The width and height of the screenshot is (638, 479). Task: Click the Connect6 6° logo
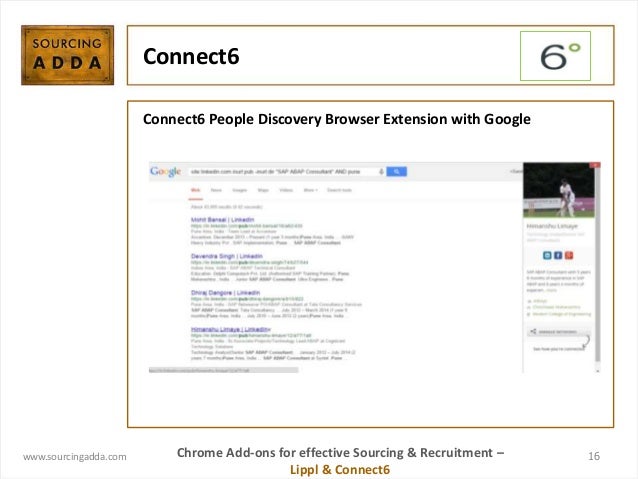pyautogui.click(x=555, y=56)
